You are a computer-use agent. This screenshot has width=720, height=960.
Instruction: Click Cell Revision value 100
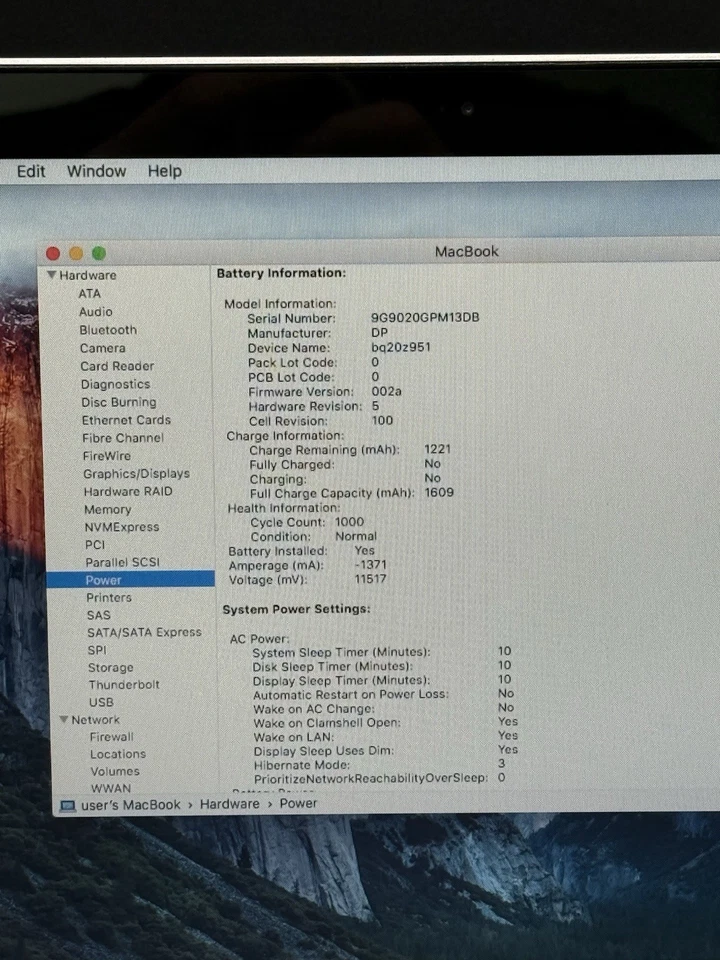pos(382,421)
